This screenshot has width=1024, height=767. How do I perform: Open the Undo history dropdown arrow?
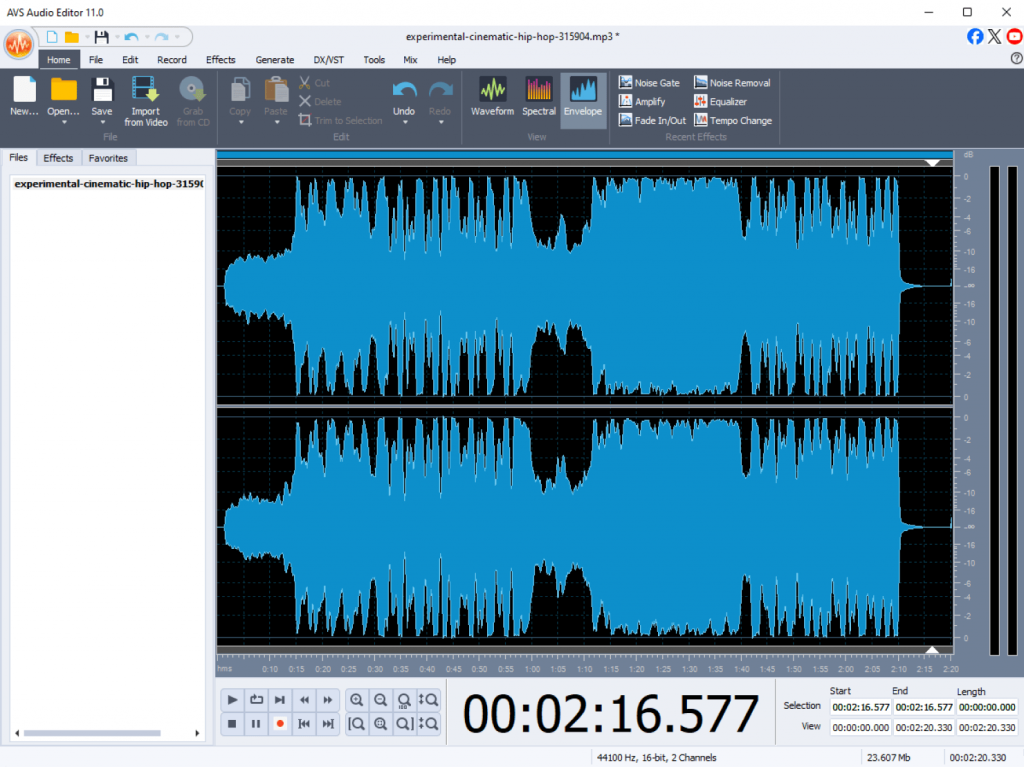coord(404,124)
